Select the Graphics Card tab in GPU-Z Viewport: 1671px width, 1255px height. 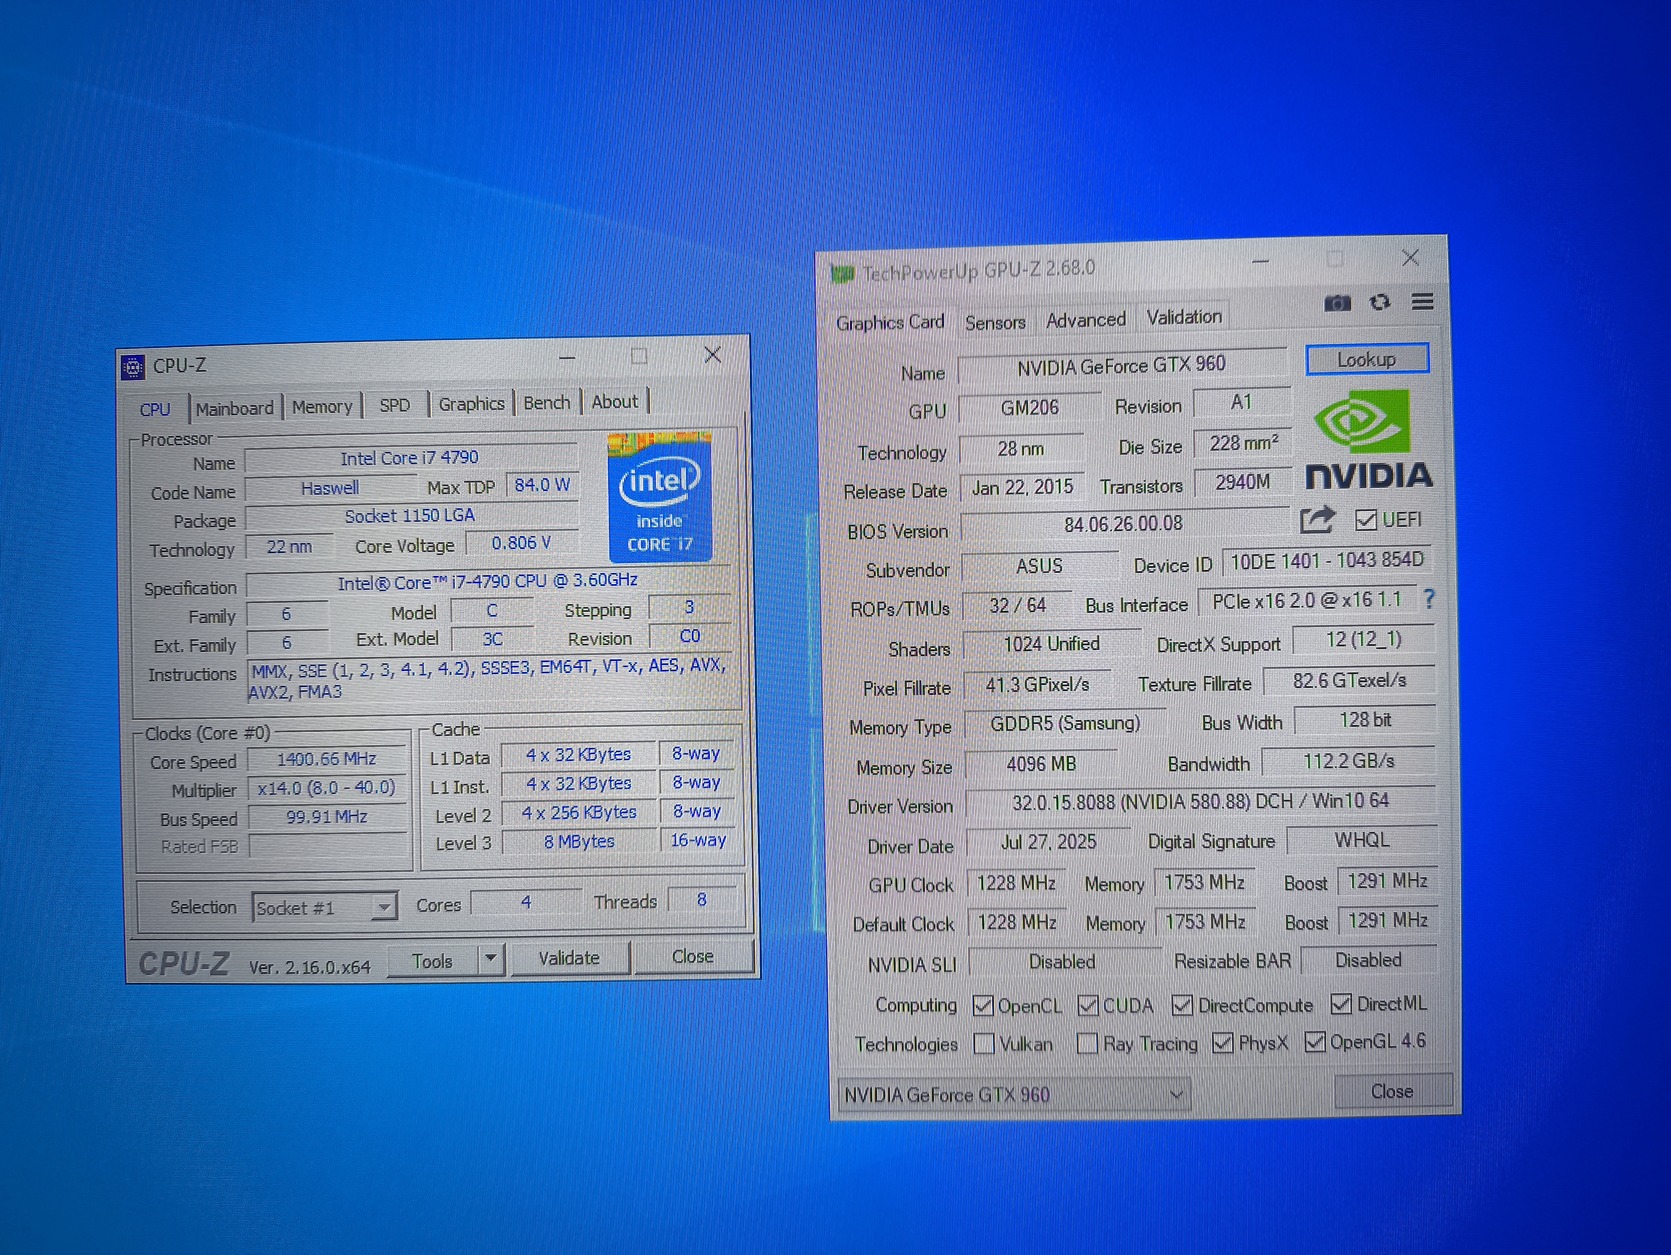[890, 322]
